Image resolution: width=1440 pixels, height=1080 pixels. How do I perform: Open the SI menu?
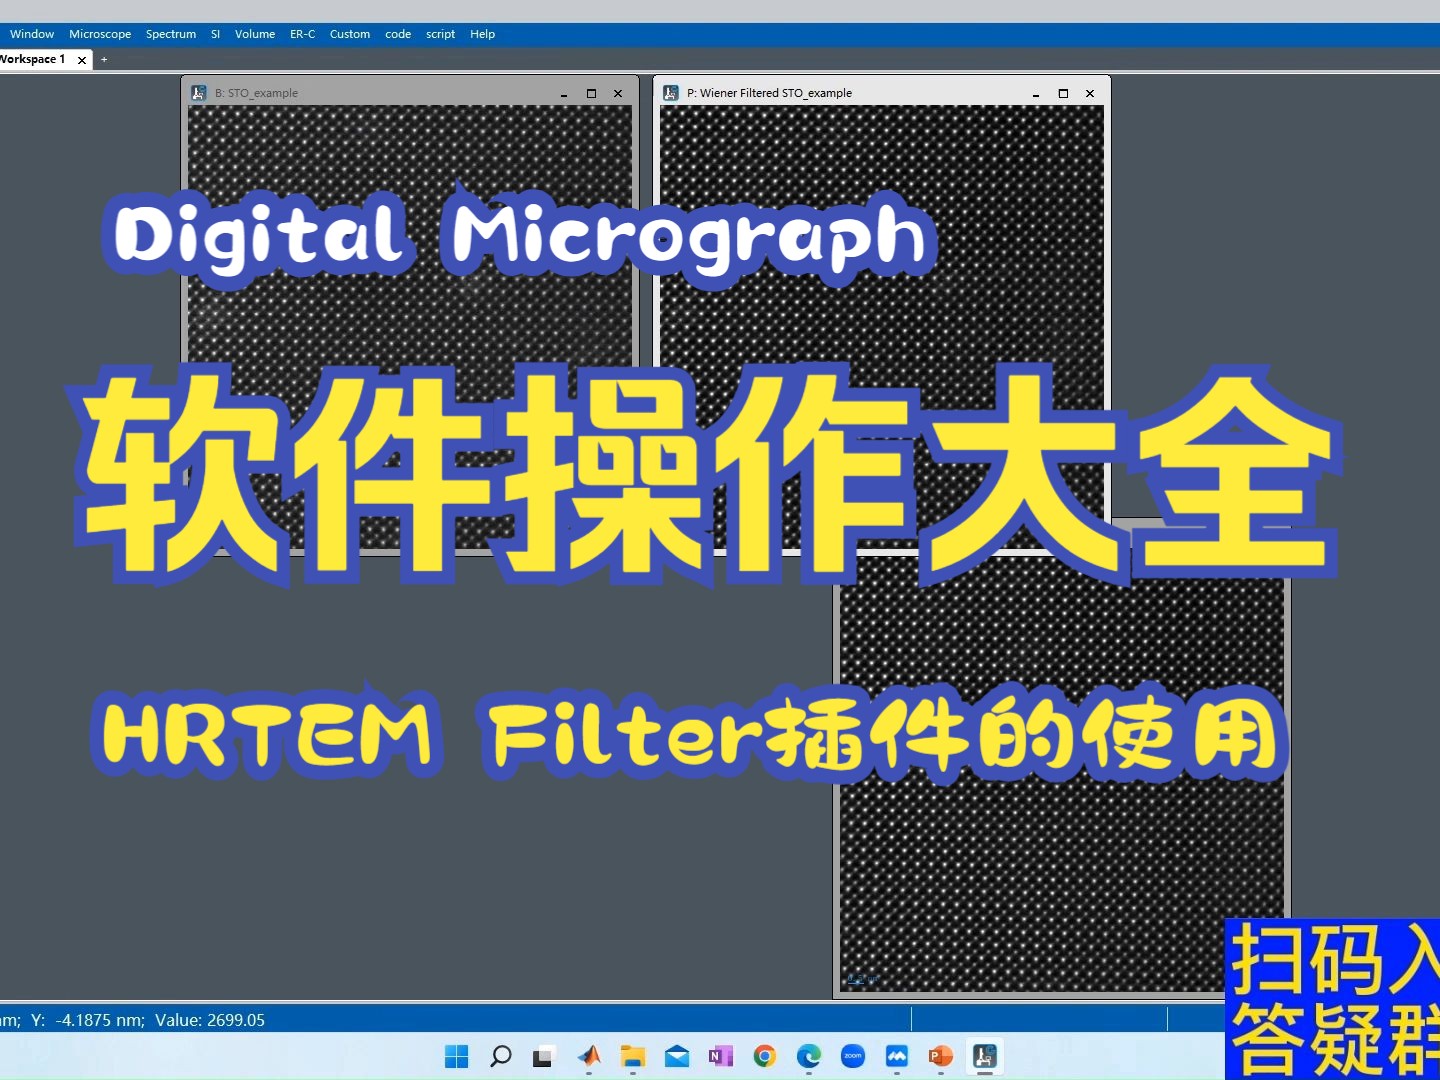tap(215, 34)
